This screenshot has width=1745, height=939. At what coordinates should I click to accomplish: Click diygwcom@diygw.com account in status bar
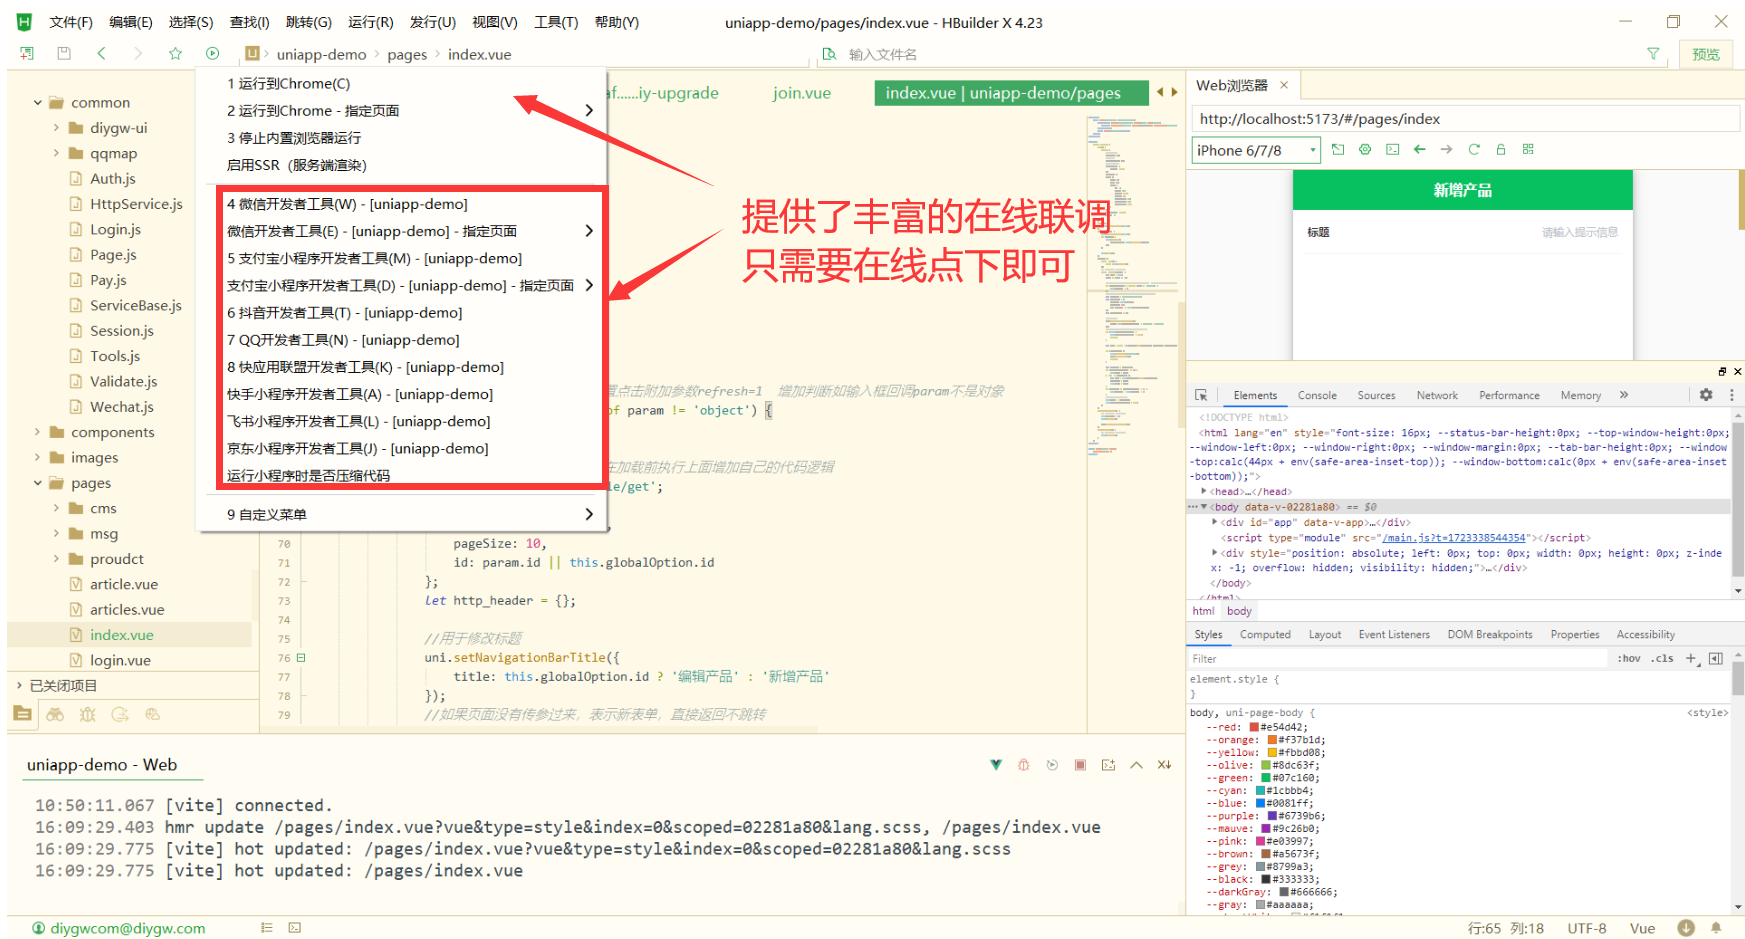pyautogui.click(x=128, y=928)
